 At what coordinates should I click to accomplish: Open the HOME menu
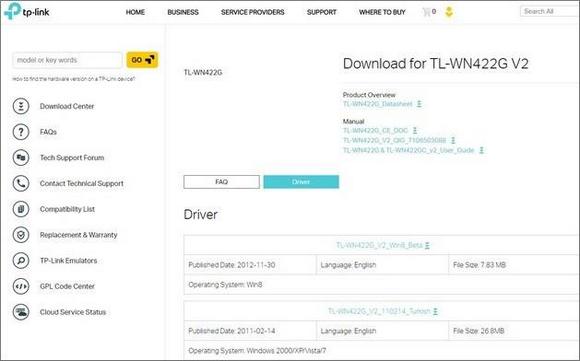[x=135, y=12]
